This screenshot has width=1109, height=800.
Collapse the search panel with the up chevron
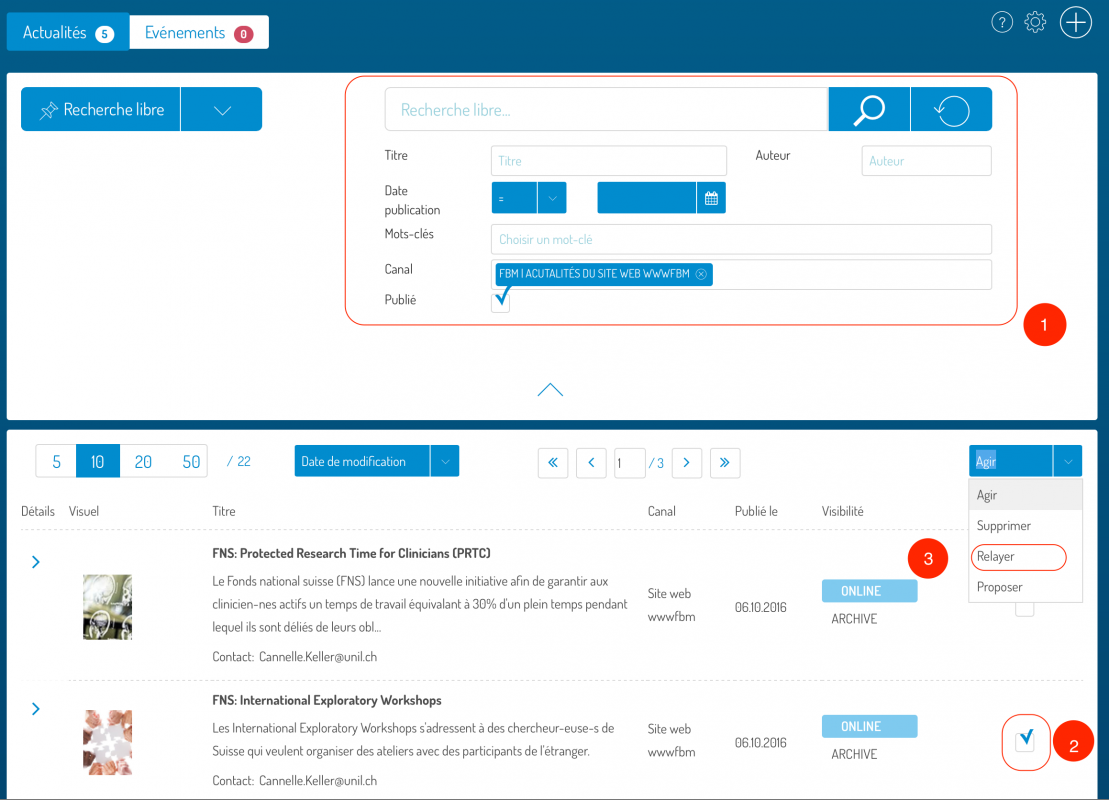click(550, 390)
